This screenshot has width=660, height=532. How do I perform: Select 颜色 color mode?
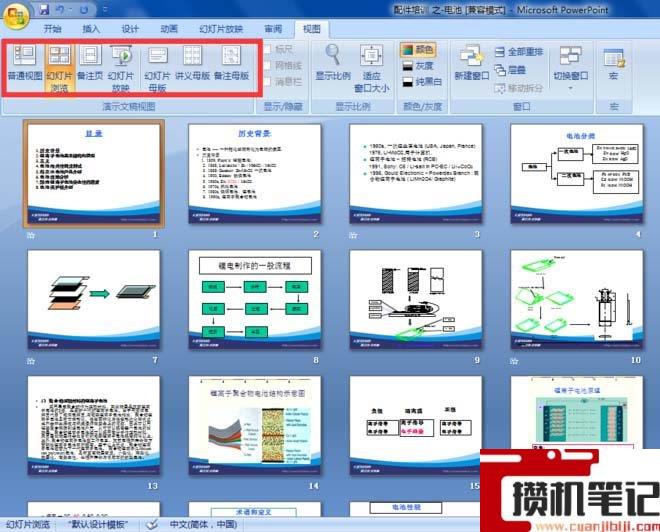[418, 50]
